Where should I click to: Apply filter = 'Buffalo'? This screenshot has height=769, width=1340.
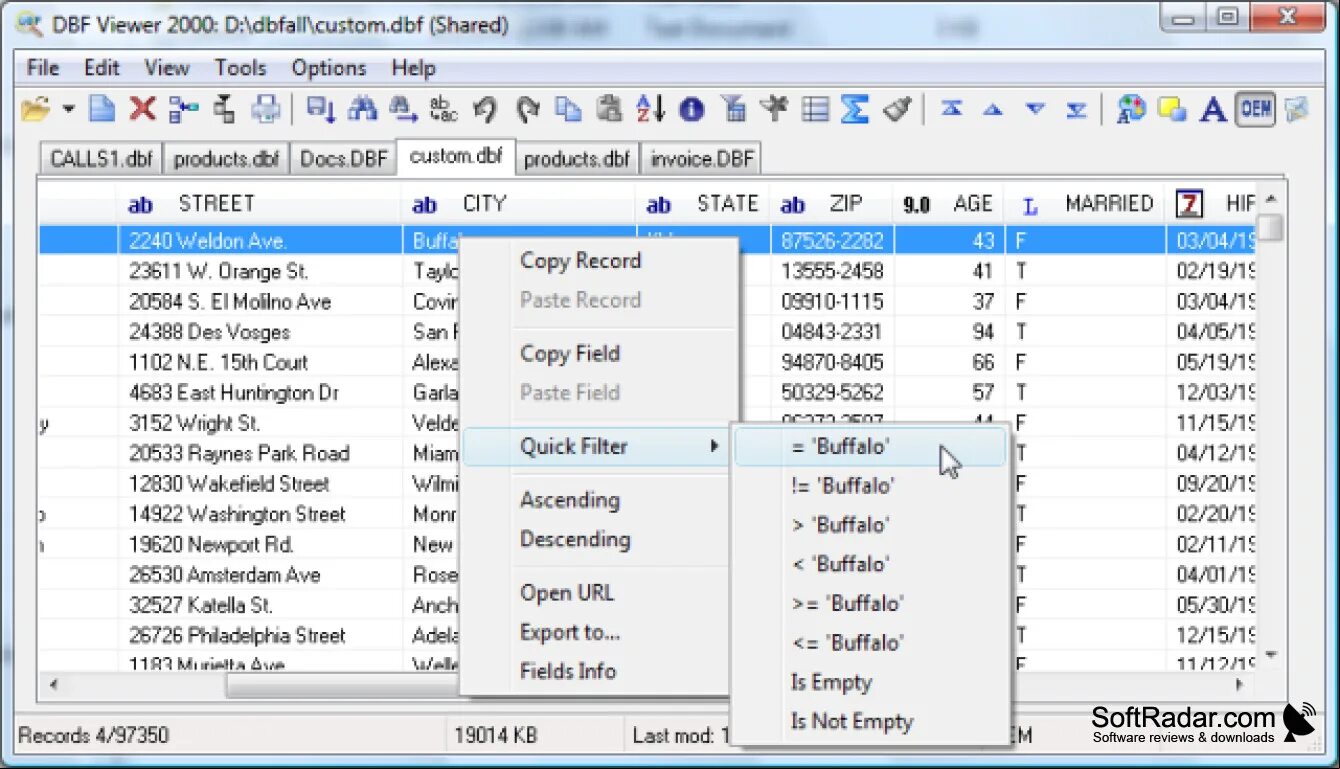coord(870,447)
